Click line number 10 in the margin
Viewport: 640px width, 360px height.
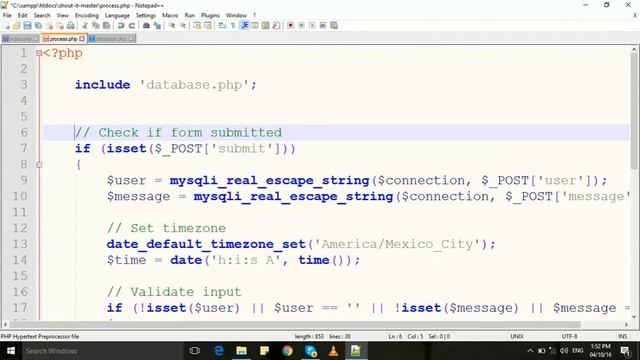[x=20, y=196]
